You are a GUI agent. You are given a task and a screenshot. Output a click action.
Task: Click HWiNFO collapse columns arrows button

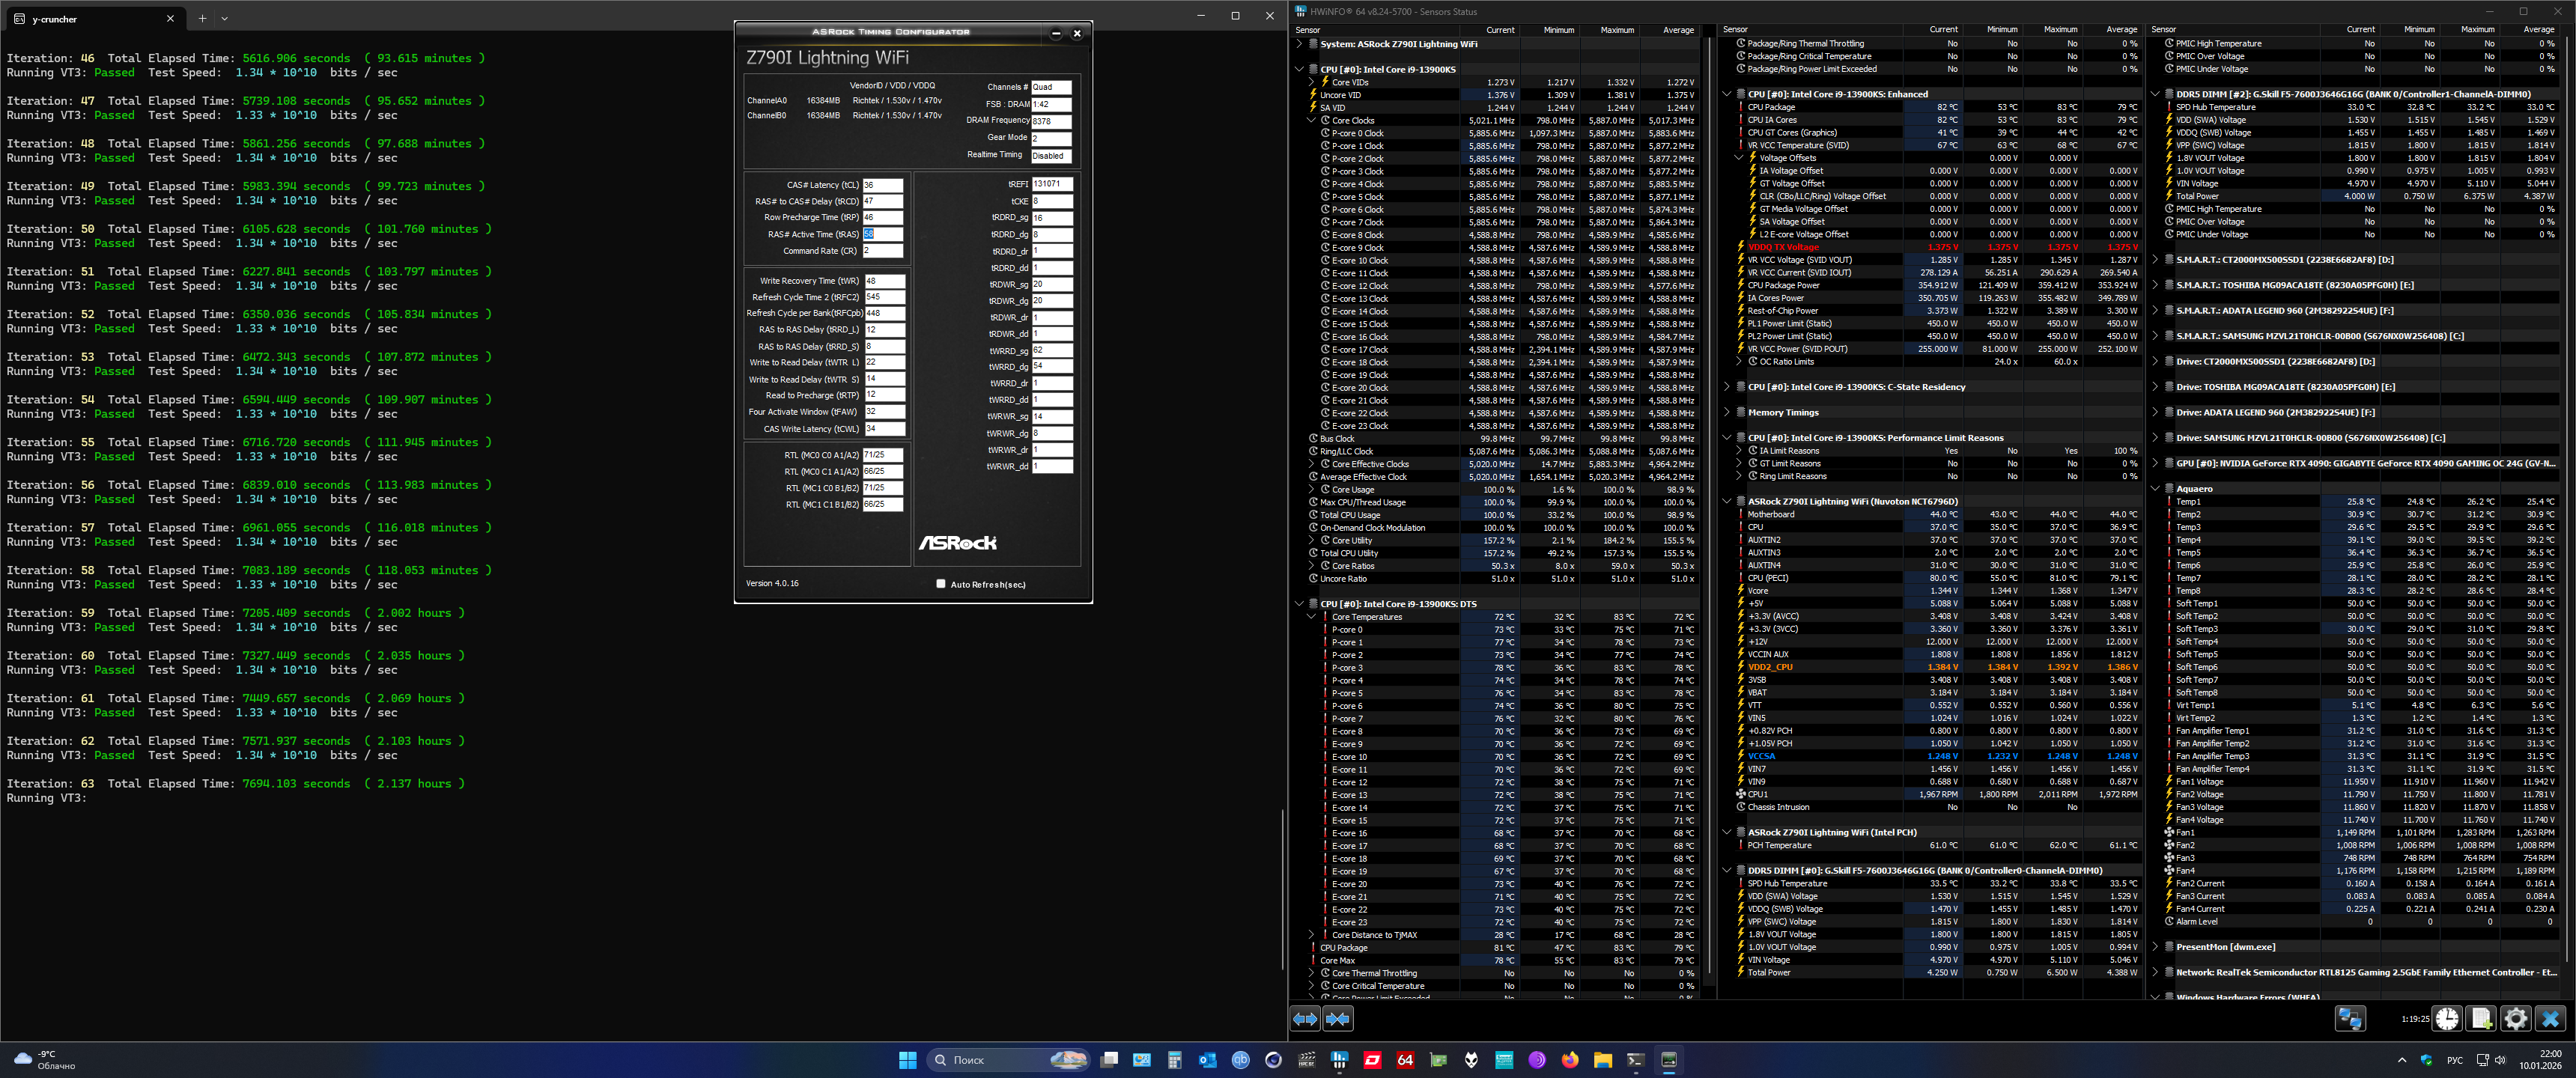[x=1338, y=1019]
